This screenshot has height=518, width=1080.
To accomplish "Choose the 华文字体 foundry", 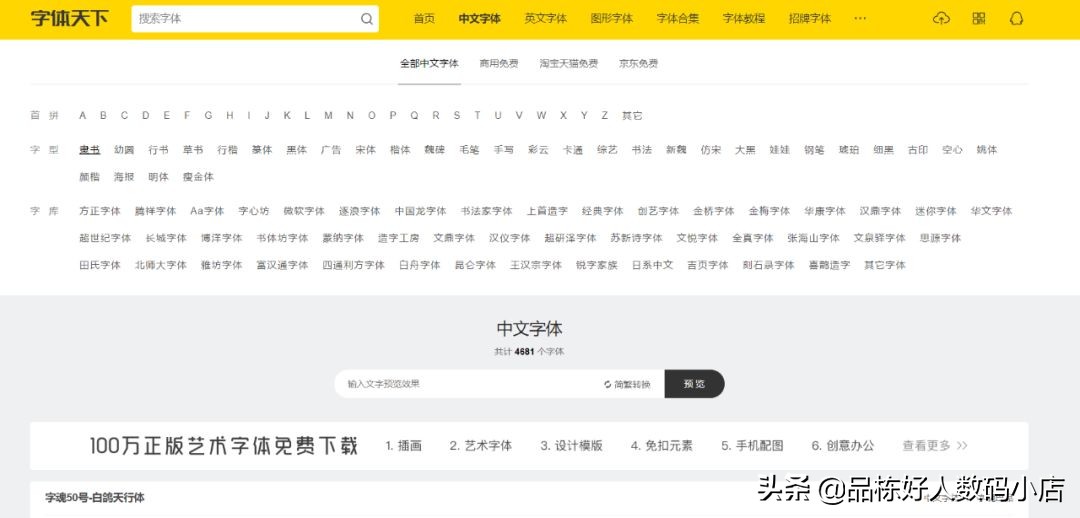I will (991, 211).
